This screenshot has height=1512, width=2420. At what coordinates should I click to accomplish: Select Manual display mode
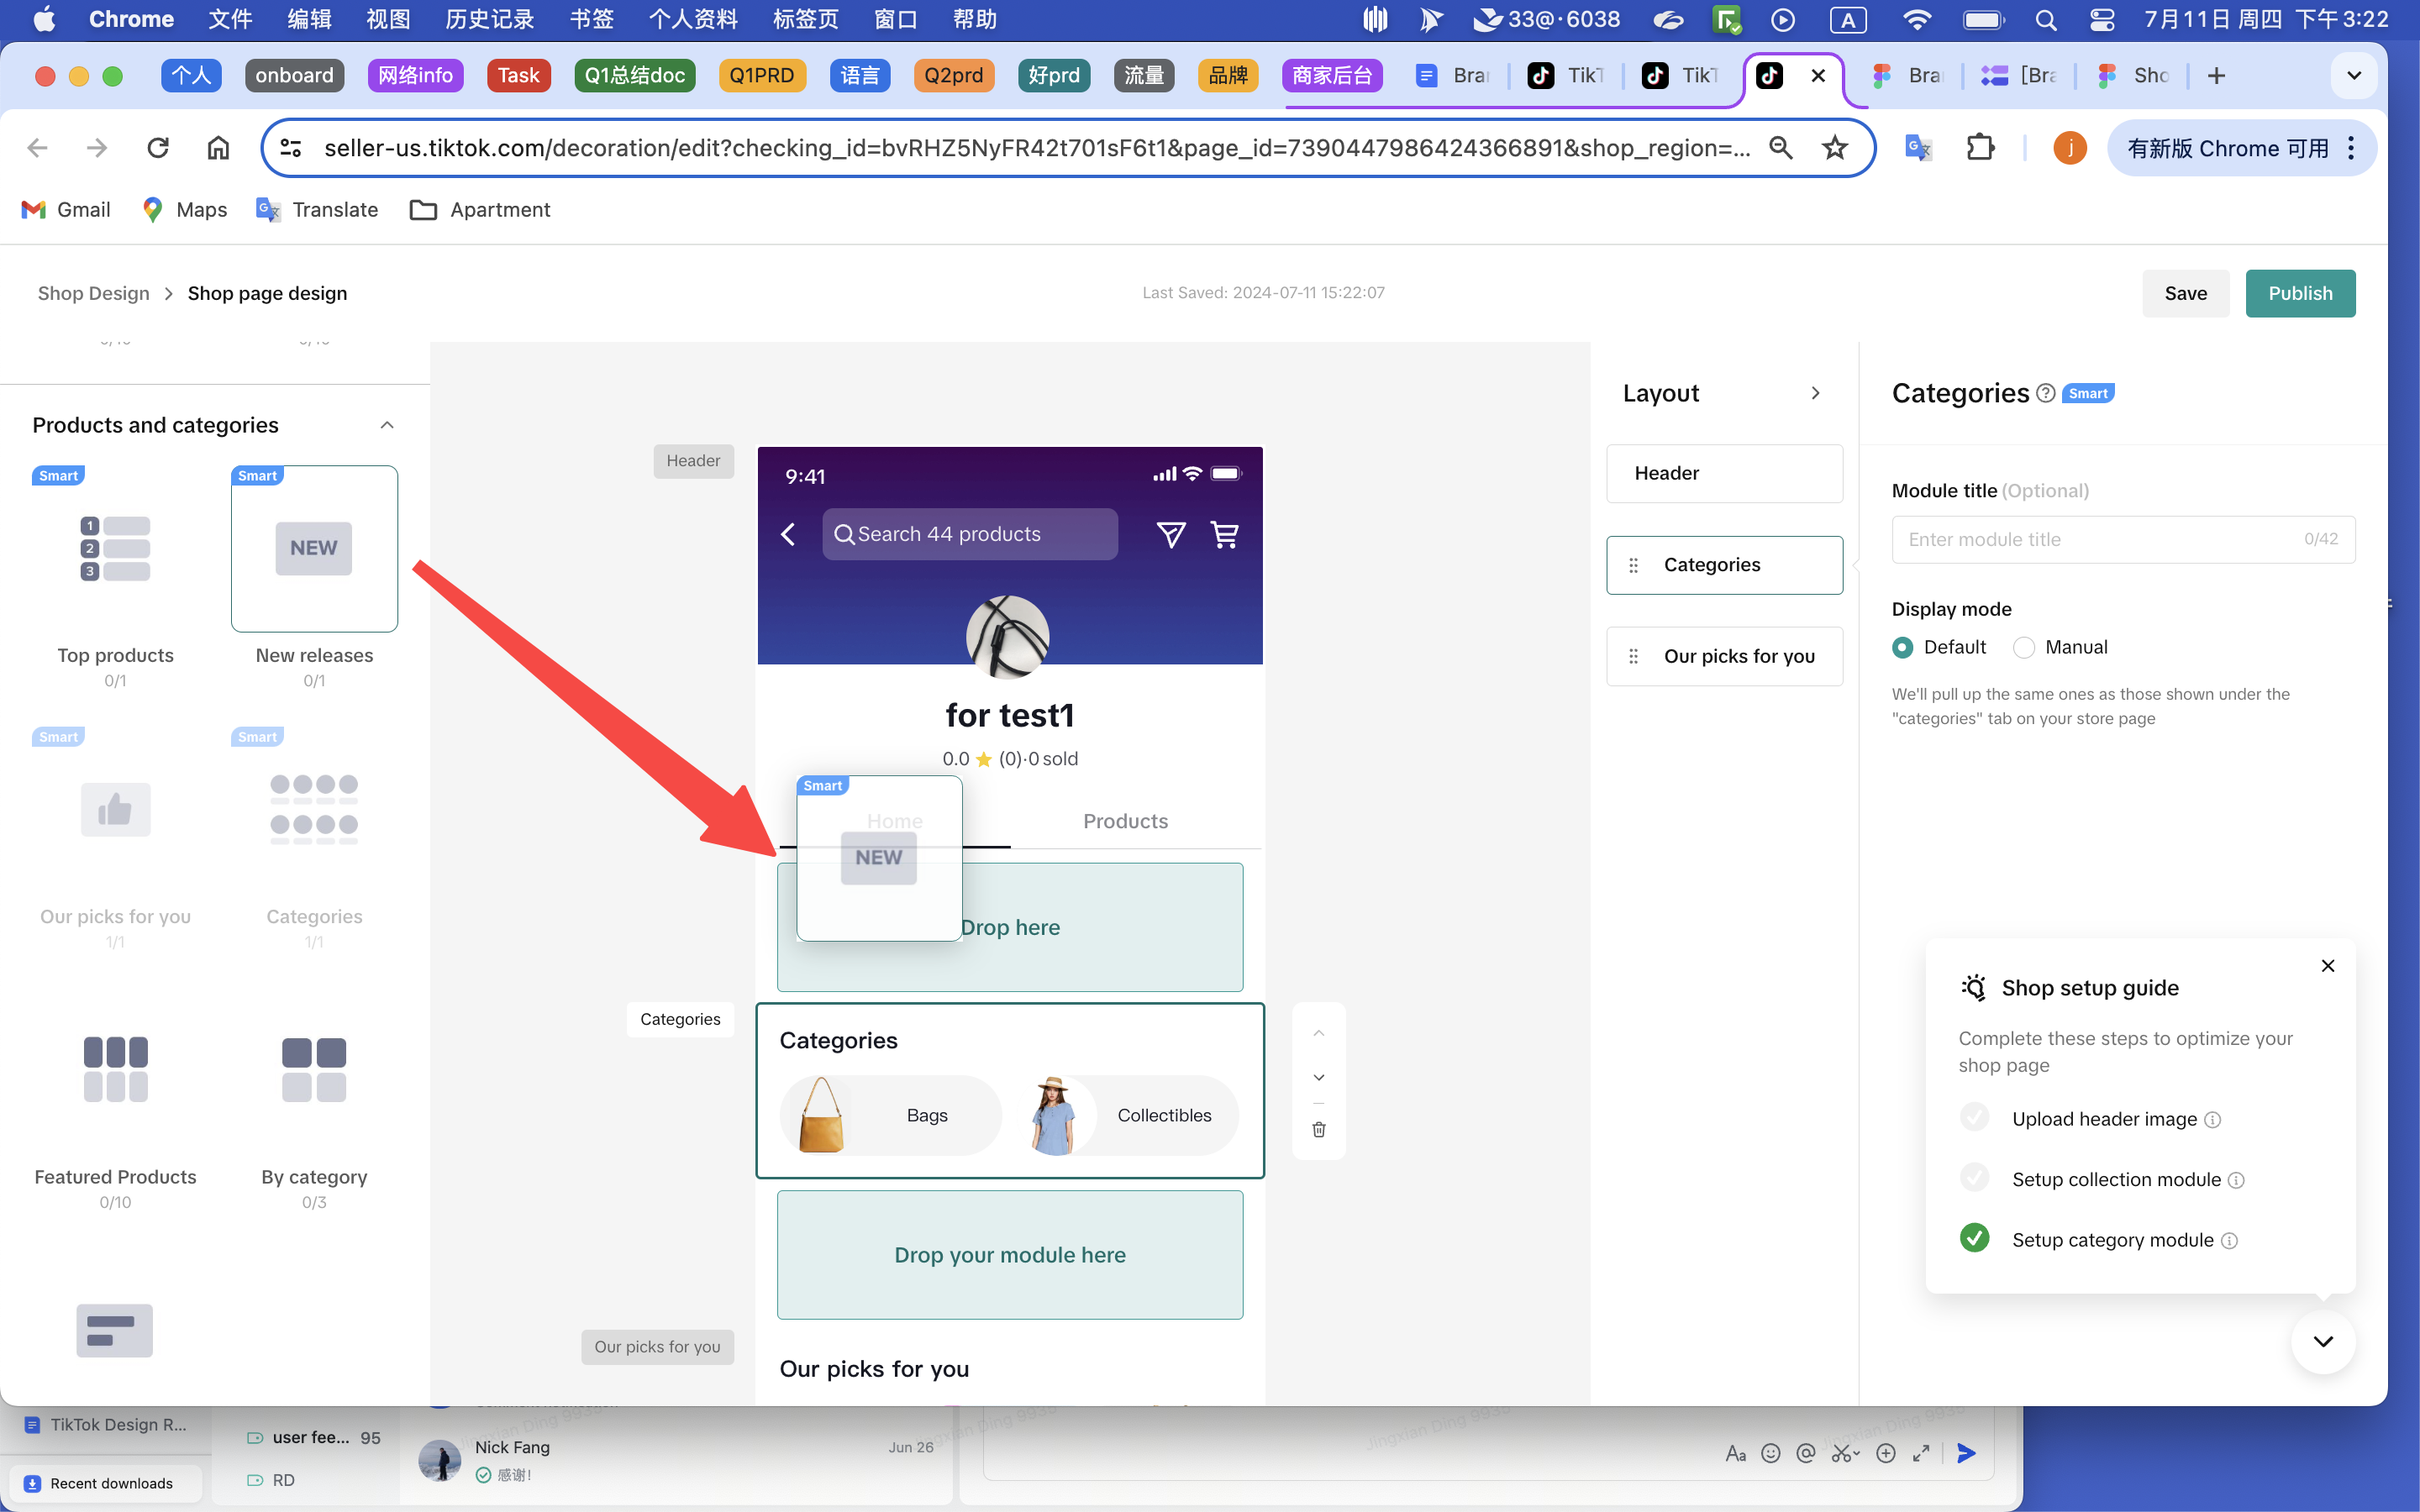[x=2024, y=647]
